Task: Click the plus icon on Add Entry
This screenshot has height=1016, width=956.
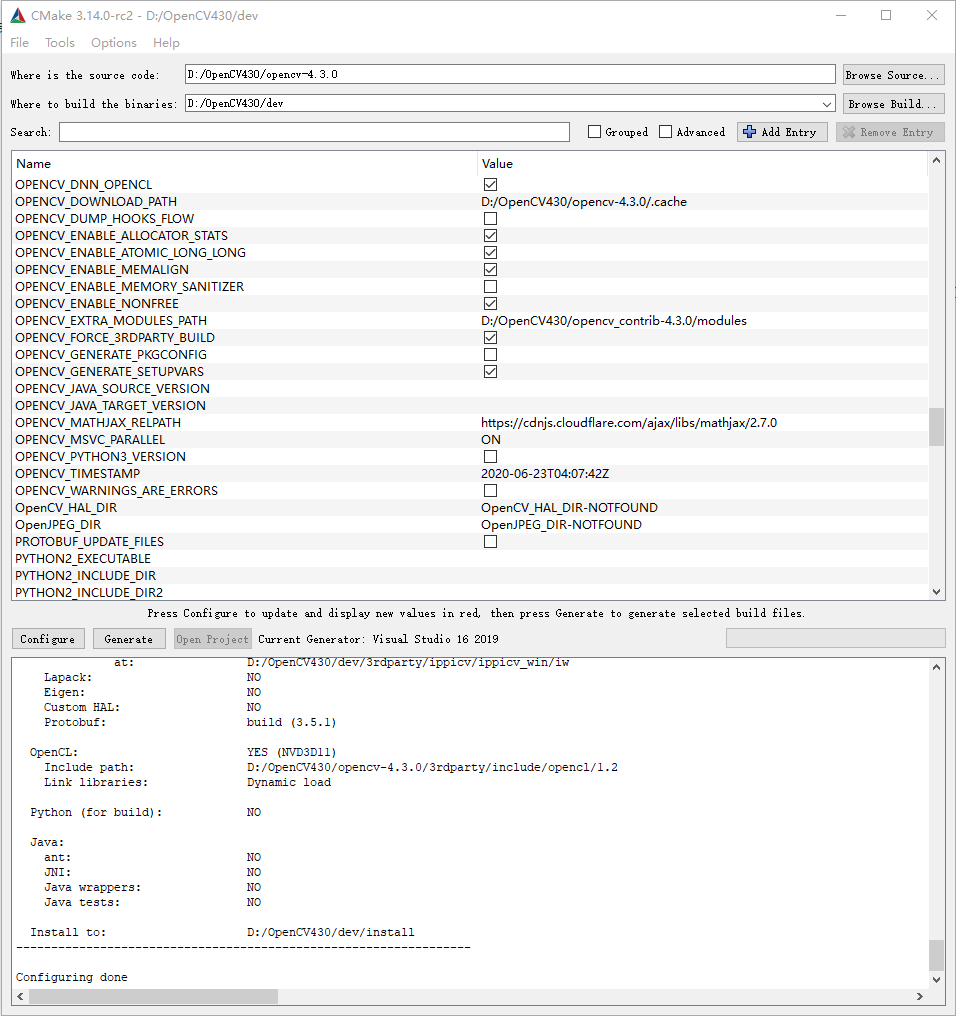Action: (749, 132)
